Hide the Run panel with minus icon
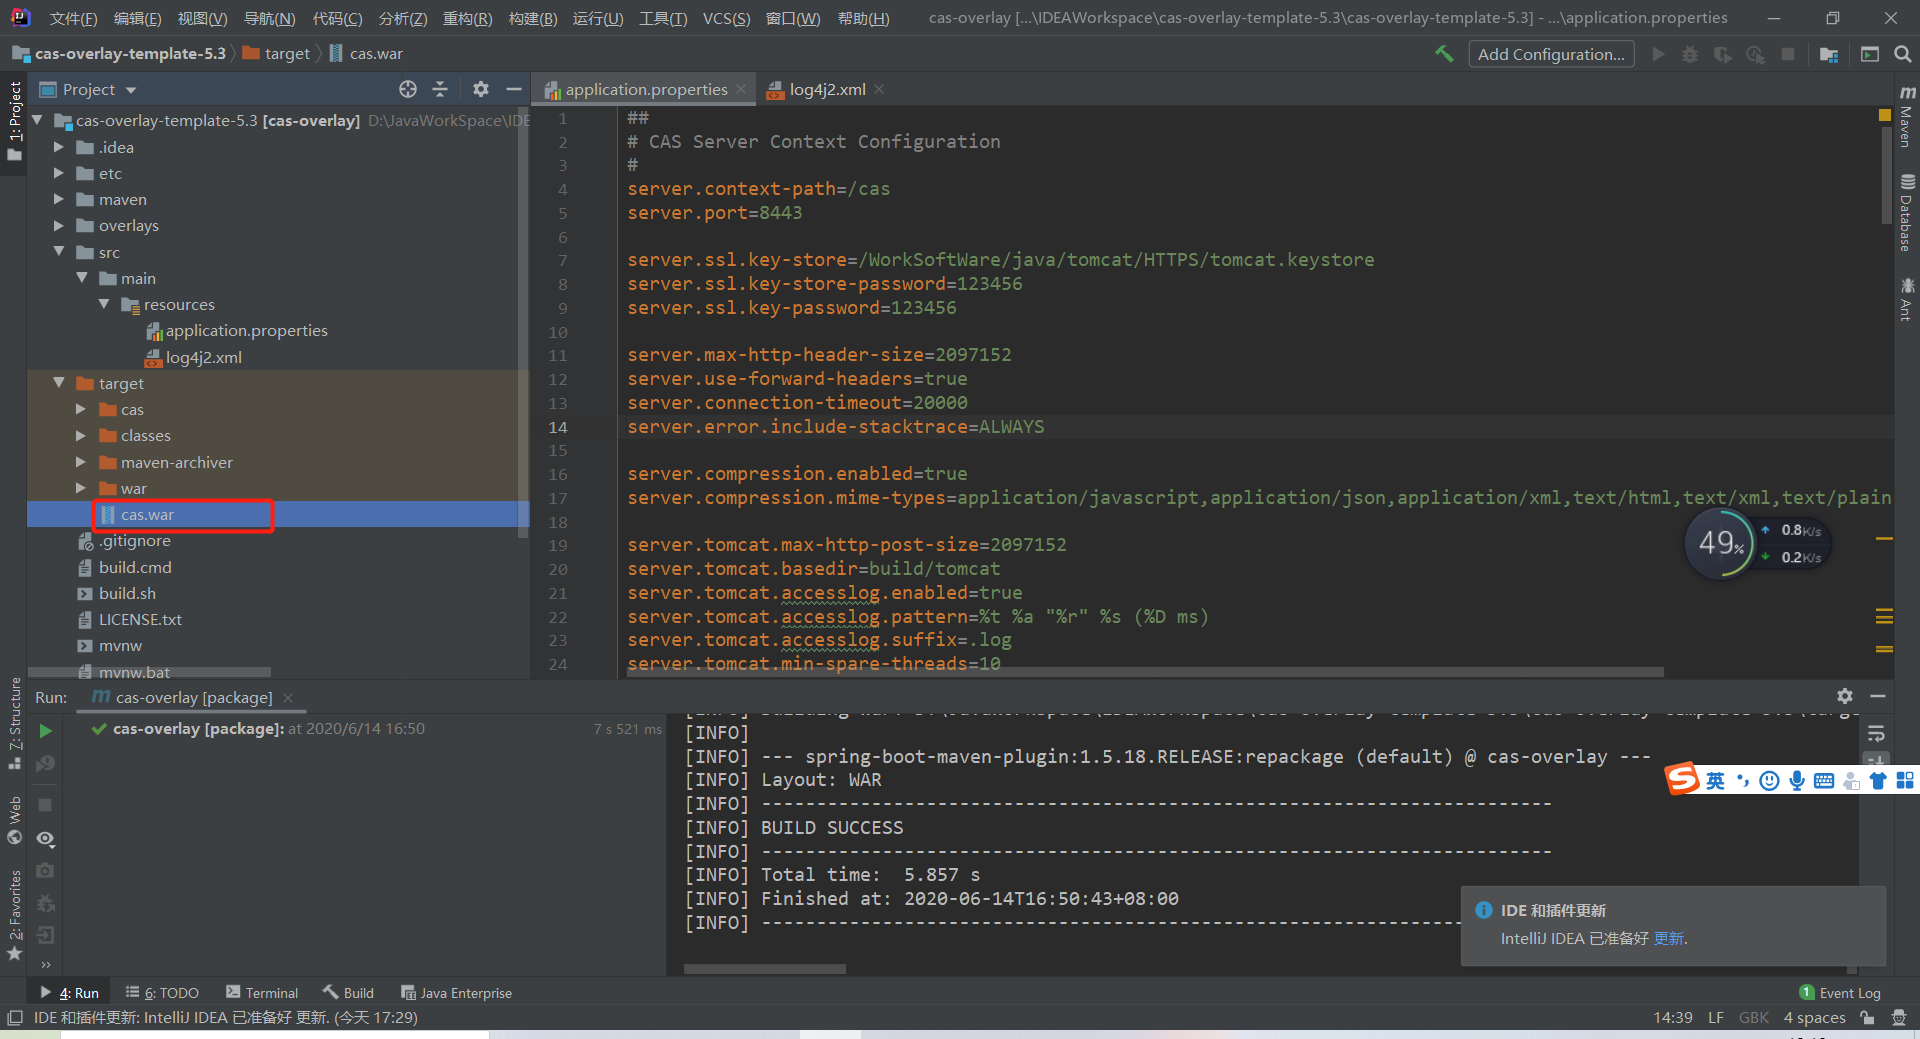 click(1878, 696)
